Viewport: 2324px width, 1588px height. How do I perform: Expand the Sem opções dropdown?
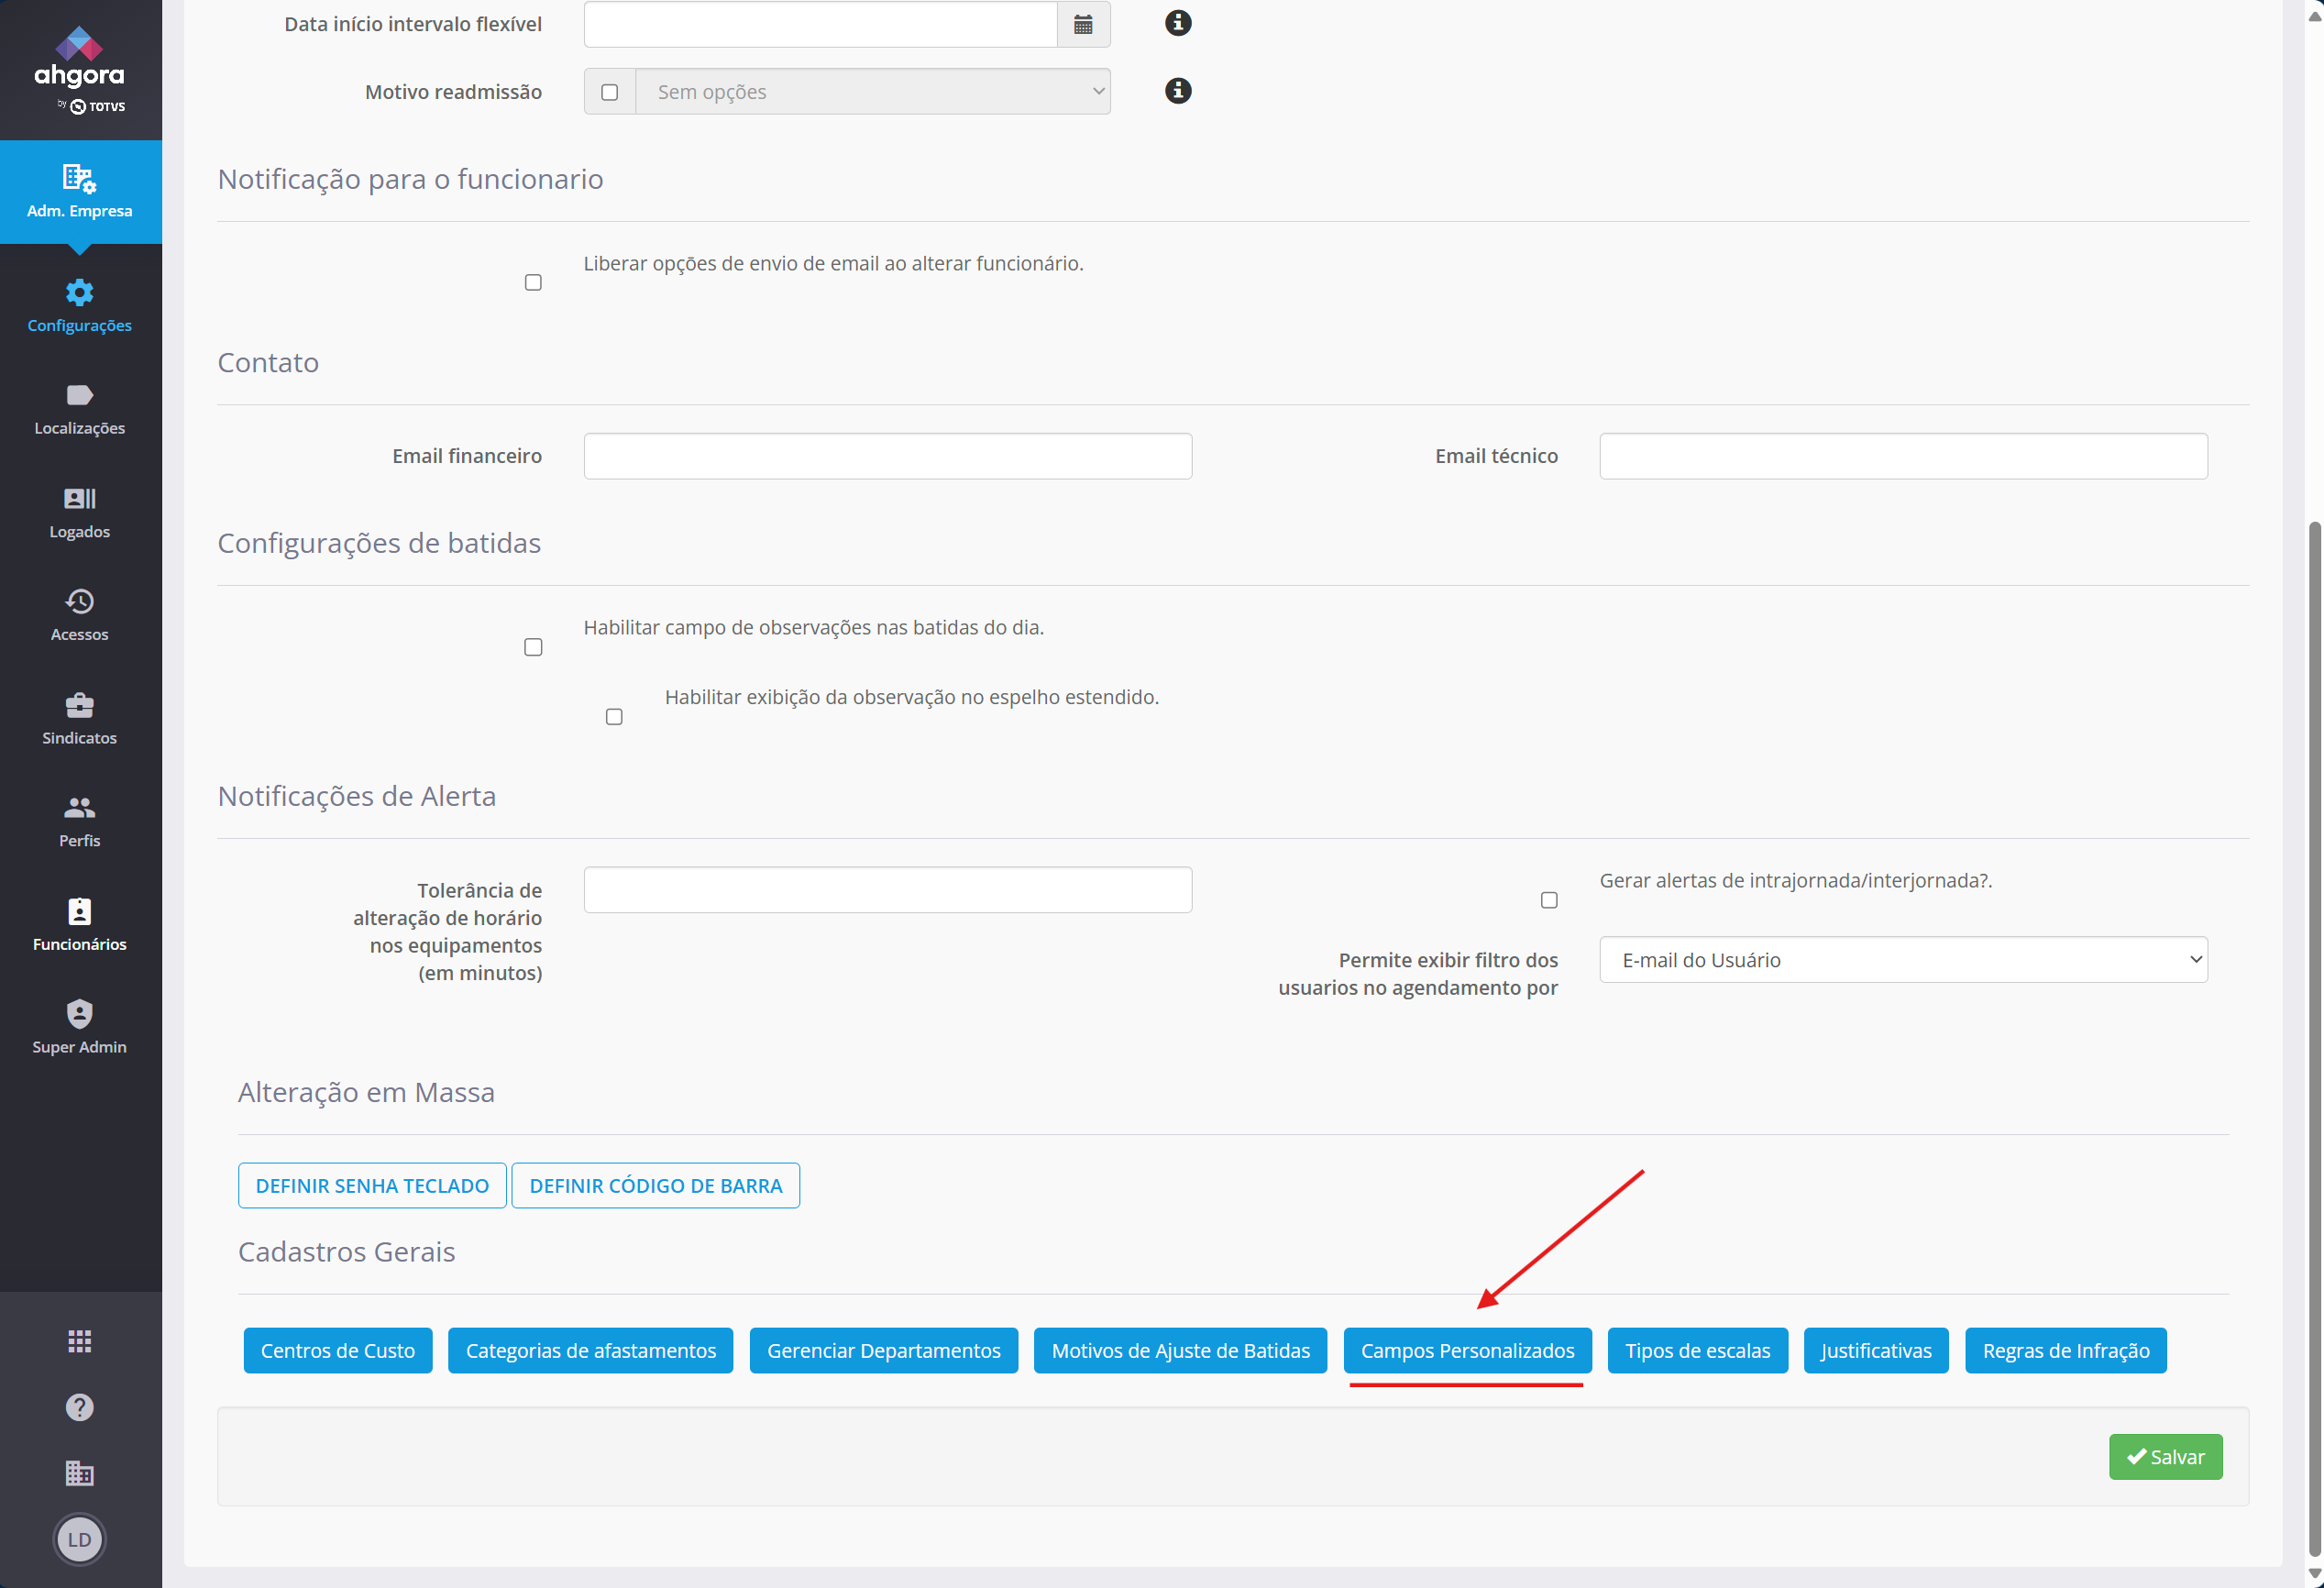872,92
